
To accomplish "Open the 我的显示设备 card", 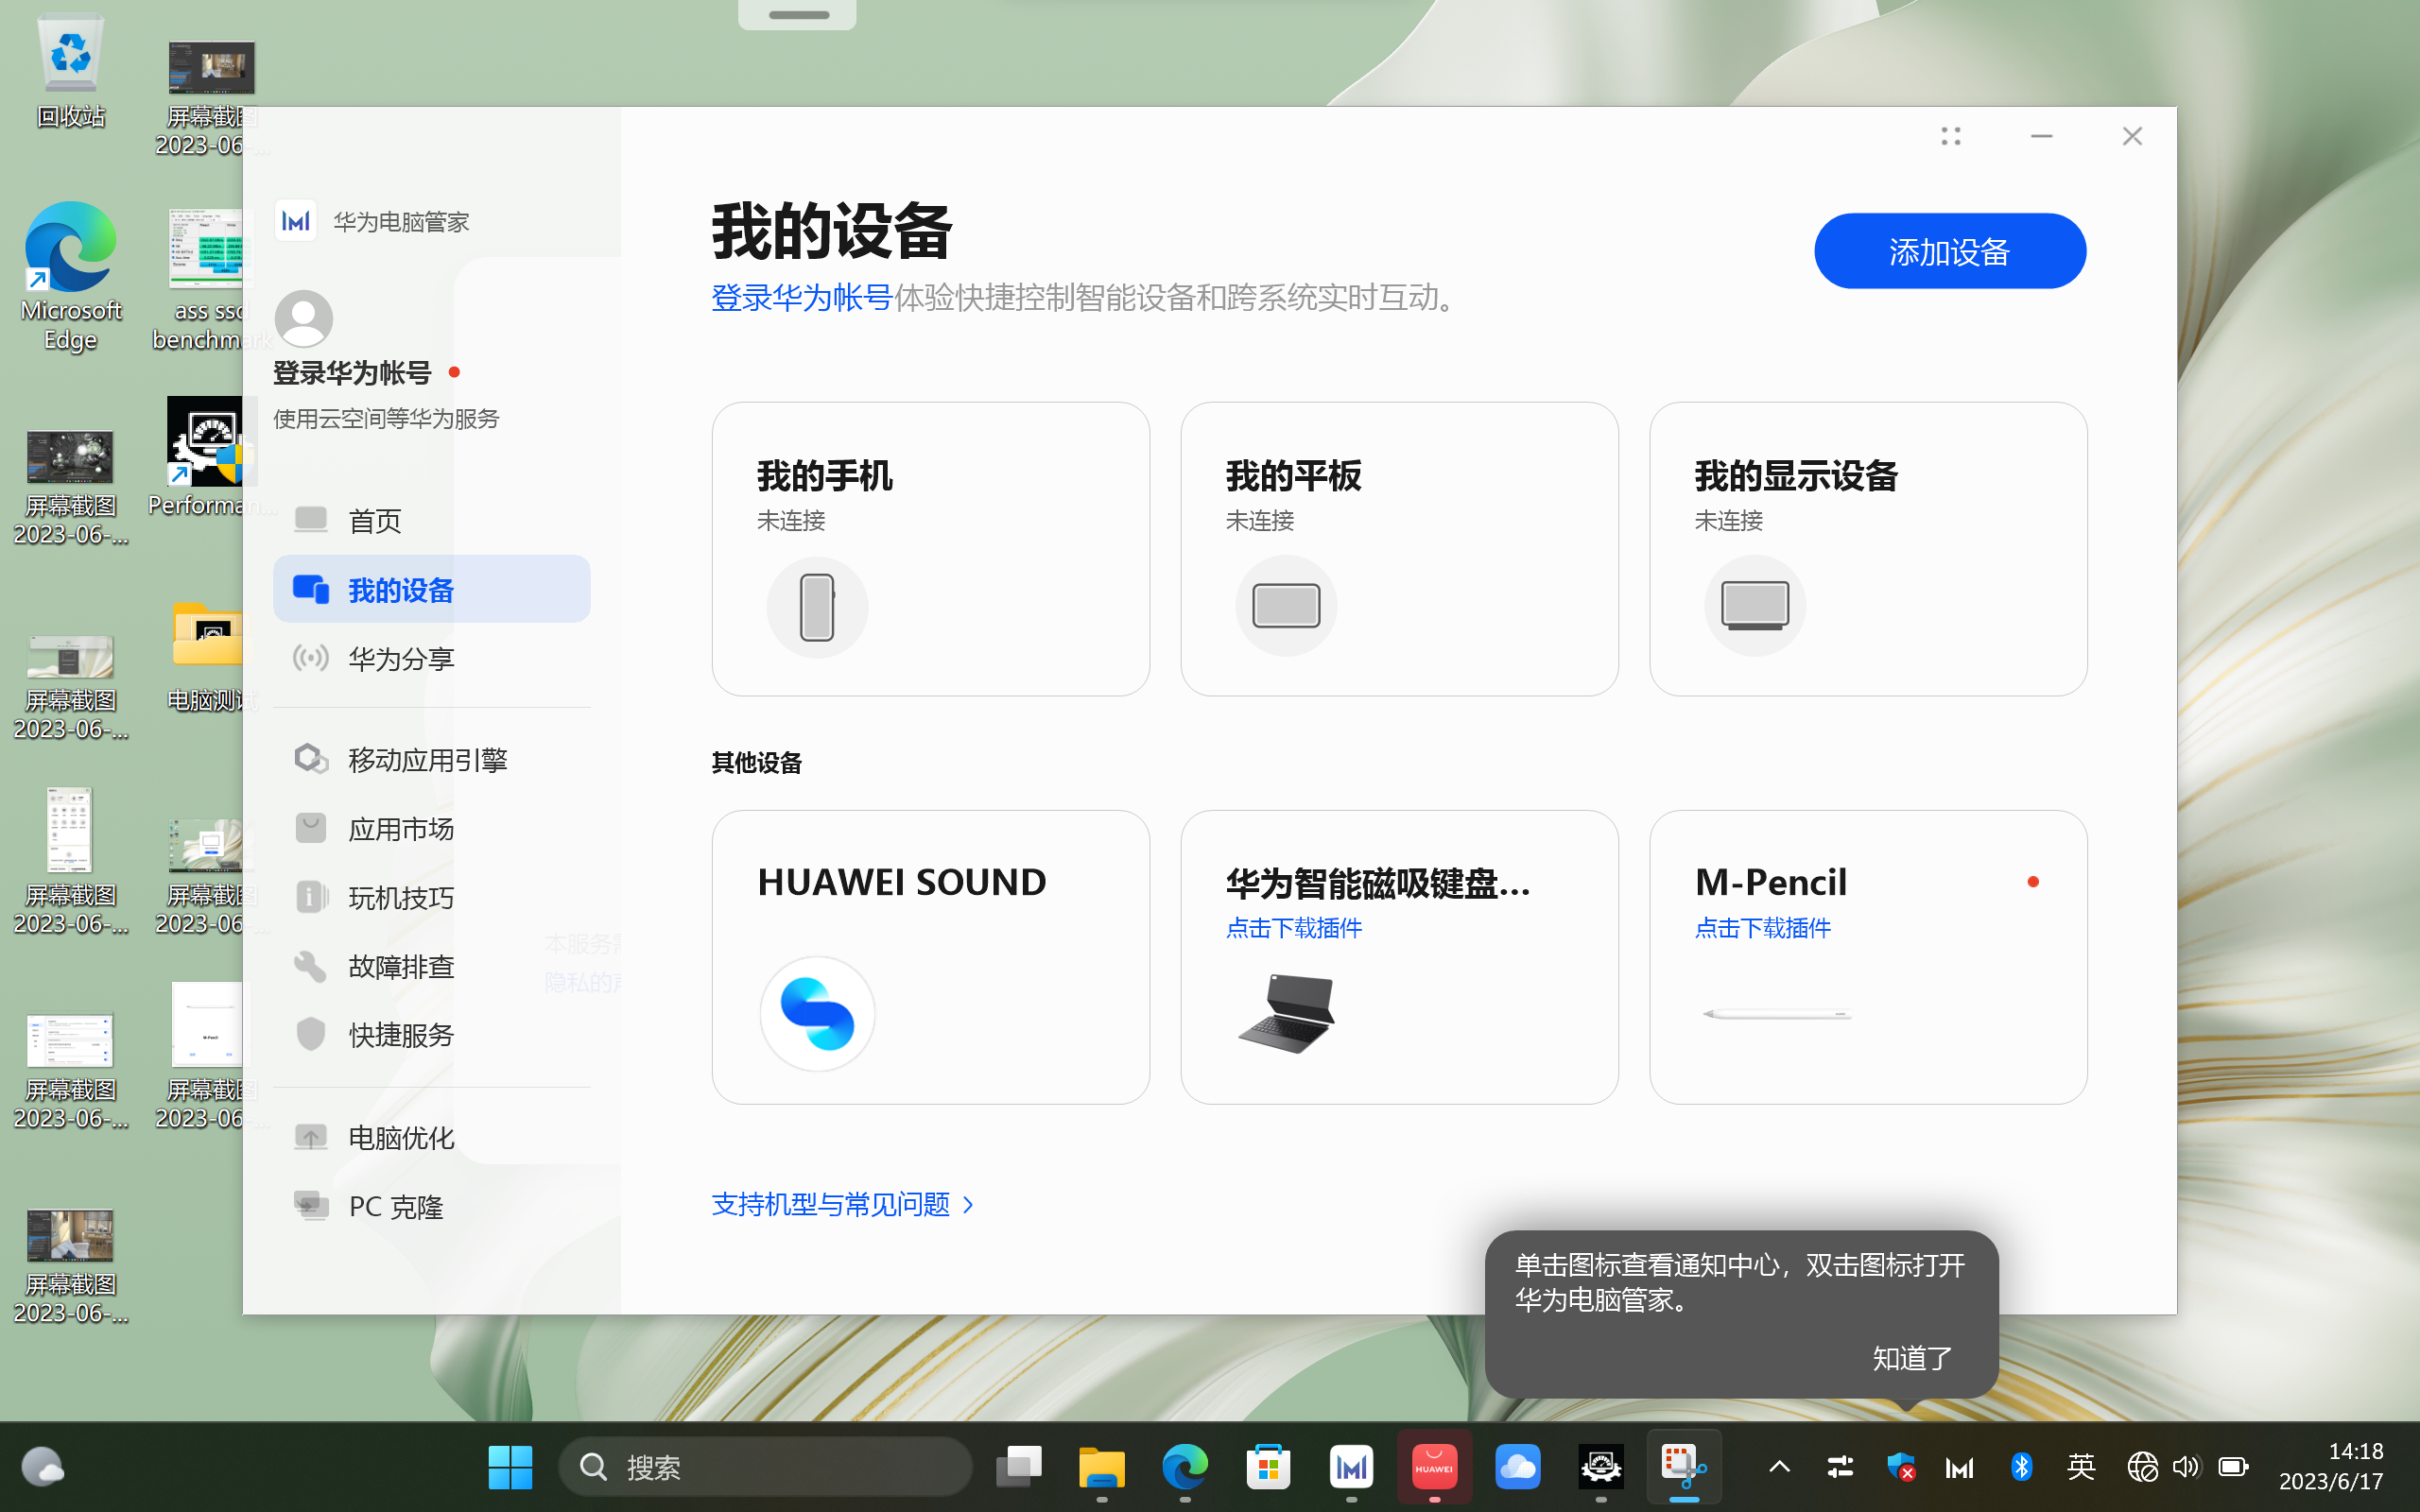I will click(1868, 549).
